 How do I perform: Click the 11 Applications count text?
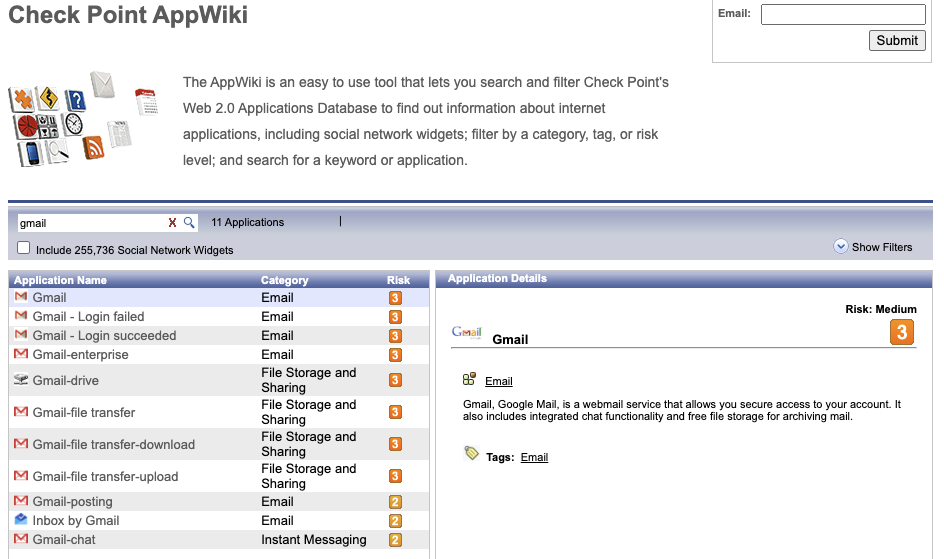pos(247,222)
